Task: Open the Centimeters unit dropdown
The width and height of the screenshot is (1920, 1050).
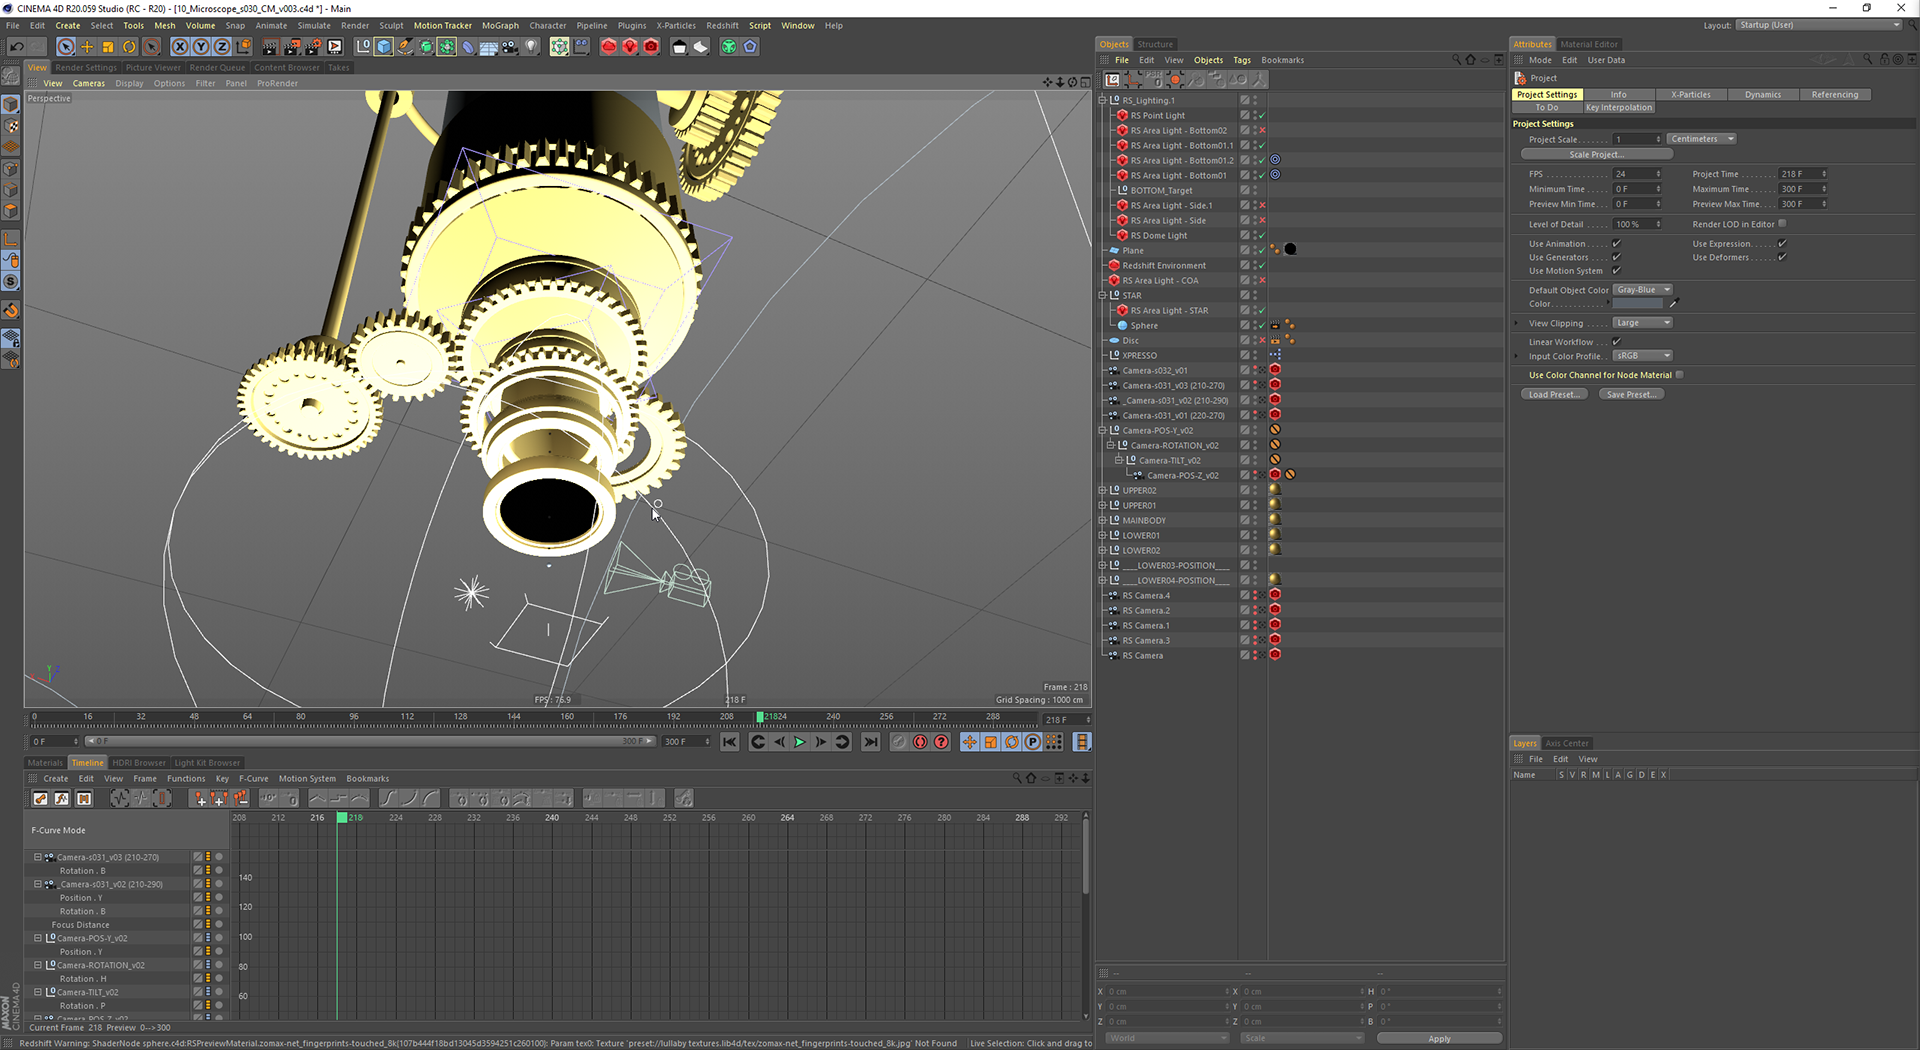Action: click(1701, 139)
